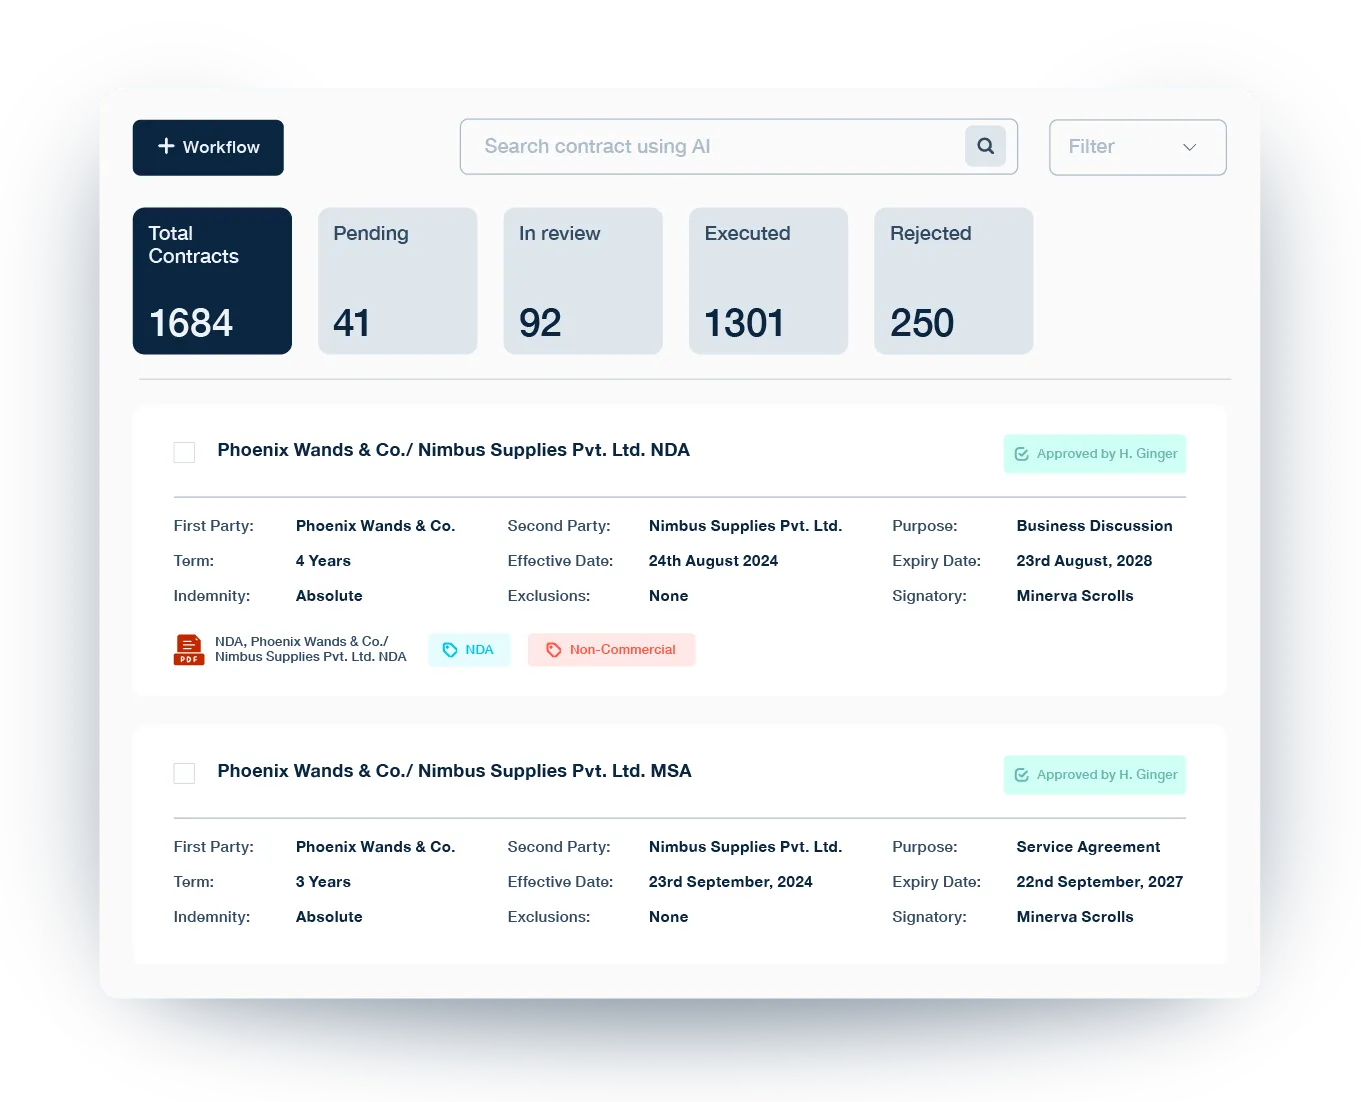Select the checkbox on the NDA contract card
Viewport: 1361px width, 1102px height.
click(184, 452)
